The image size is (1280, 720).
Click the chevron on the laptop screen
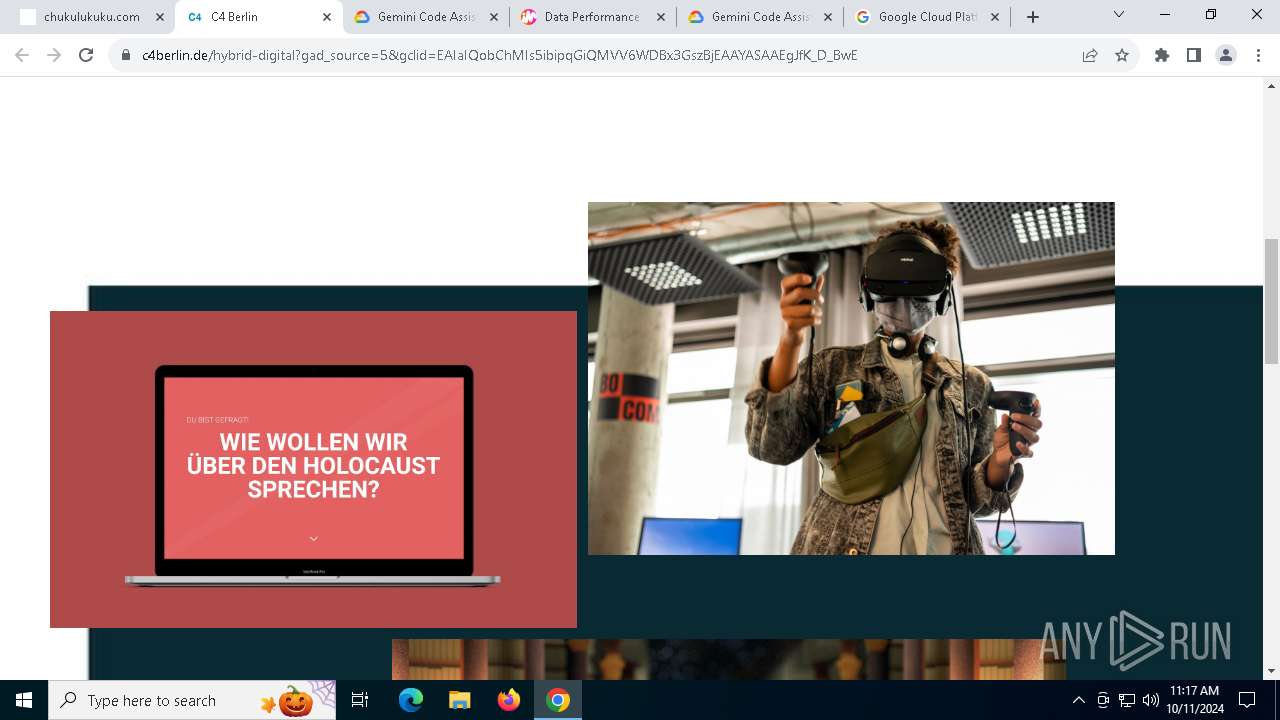(314, 538)
